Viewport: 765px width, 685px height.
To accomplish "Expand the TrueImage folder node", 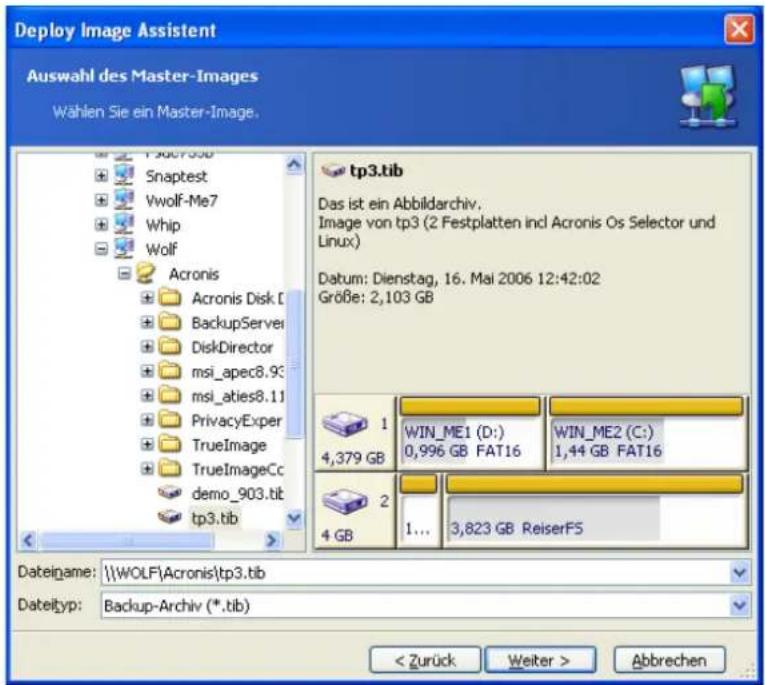I will pos(147,444).
